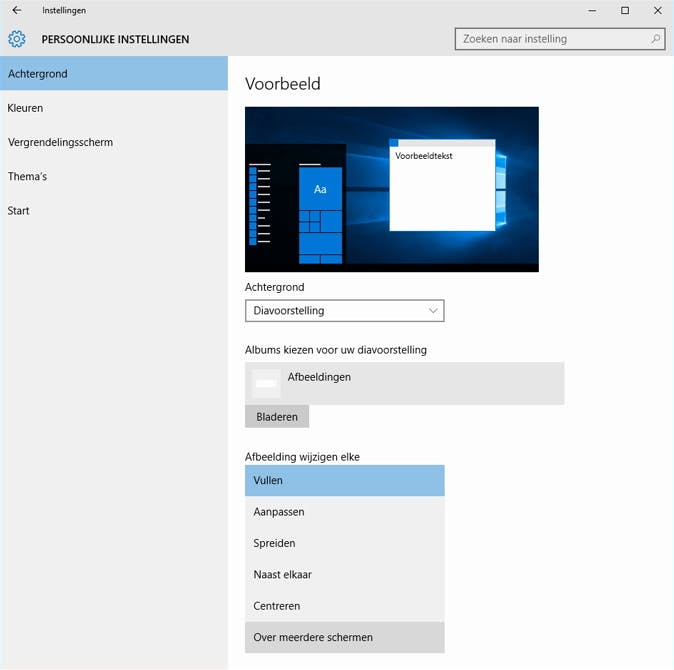Go back using the arrow icon
Screen dimensions: 674x670
(17, 10)
